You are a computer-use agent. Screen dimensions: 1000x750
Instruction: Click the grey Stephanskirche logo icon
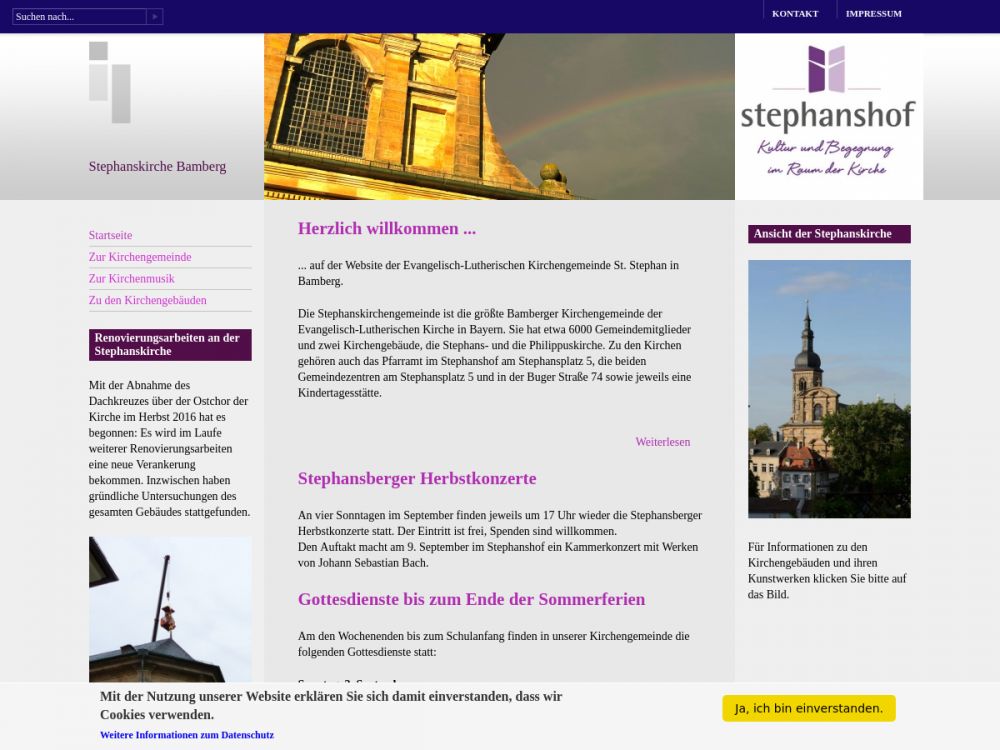110,82
